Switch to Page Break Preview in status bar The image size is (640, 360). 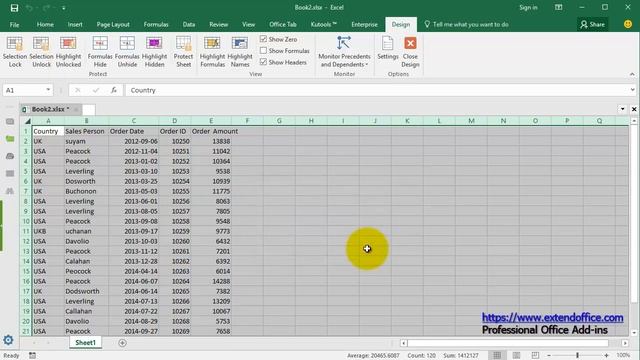pos(535,356)
